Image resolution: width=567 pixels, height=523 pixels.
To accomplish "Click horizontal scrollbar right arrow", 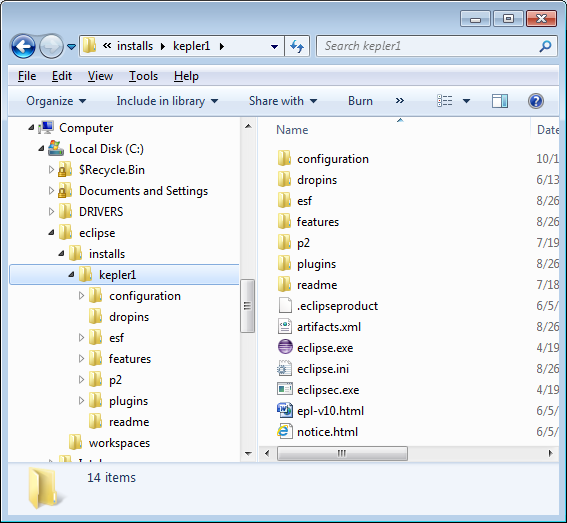I will click(551, 453).
